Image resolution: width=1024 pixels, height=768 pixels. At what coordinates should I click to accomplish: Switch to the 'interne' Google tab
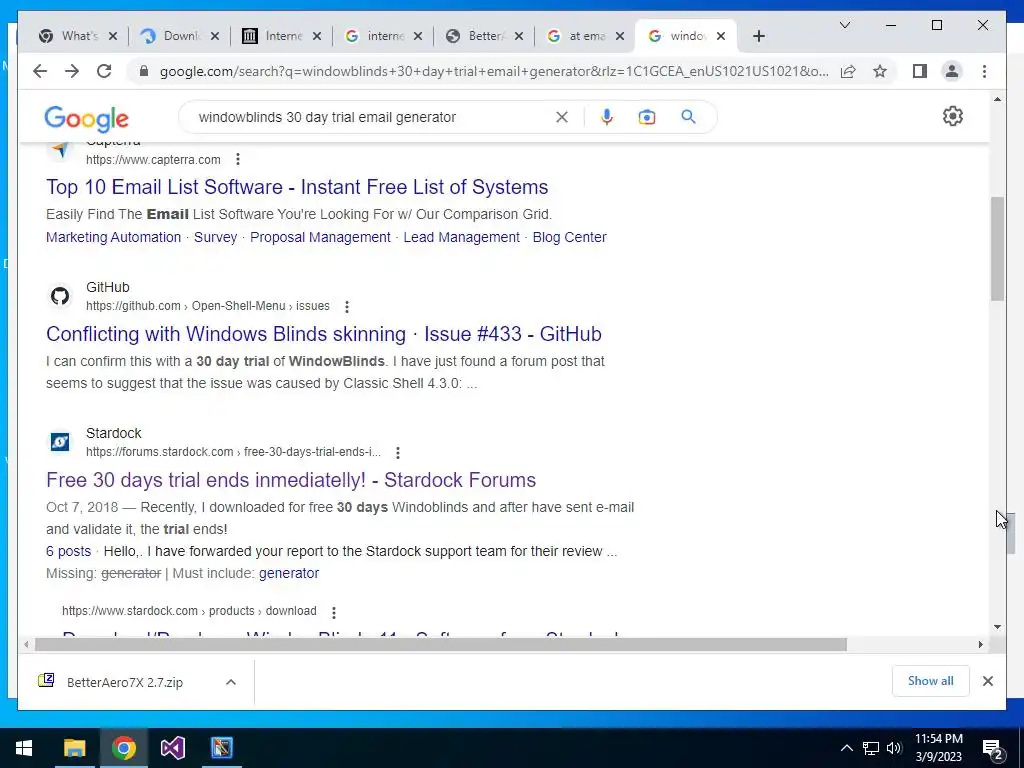[385, 36]
